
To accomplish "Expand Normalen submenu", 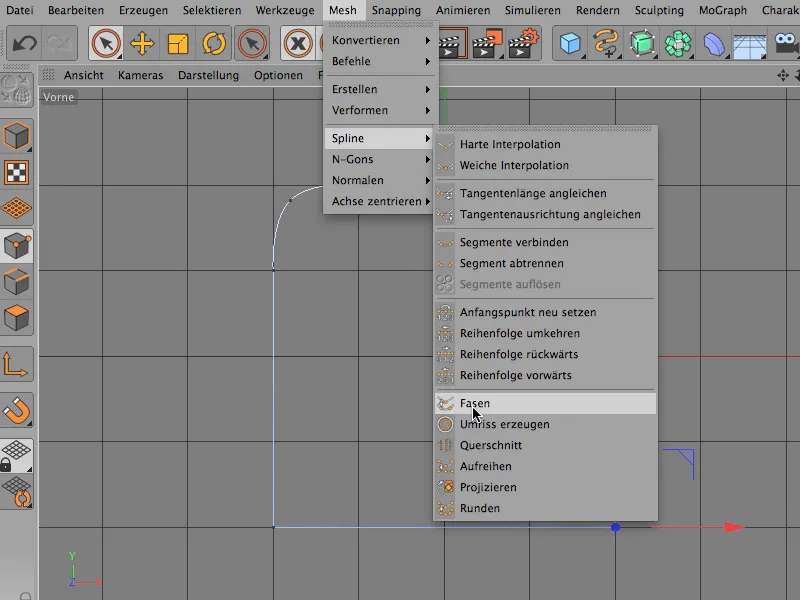I will click(x=381, y=180).
